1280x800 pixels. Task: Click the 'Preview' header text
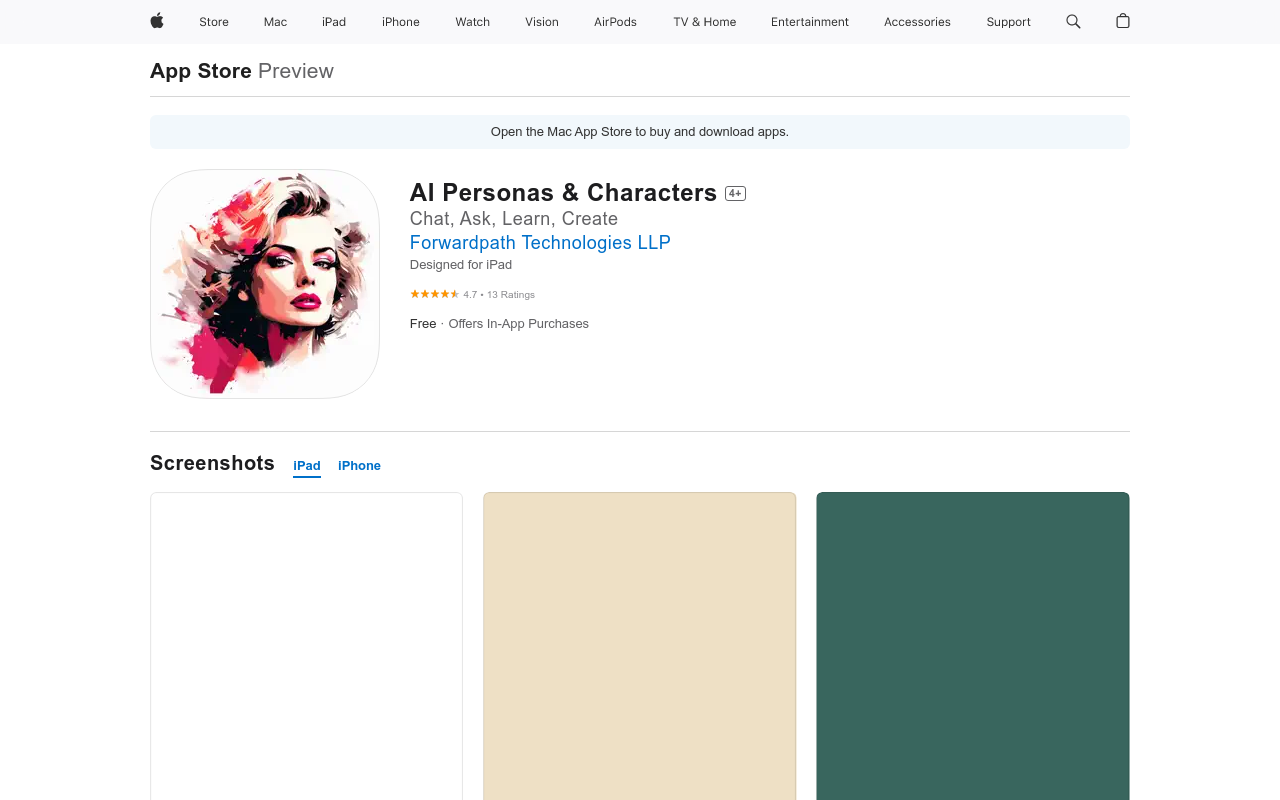296,71
